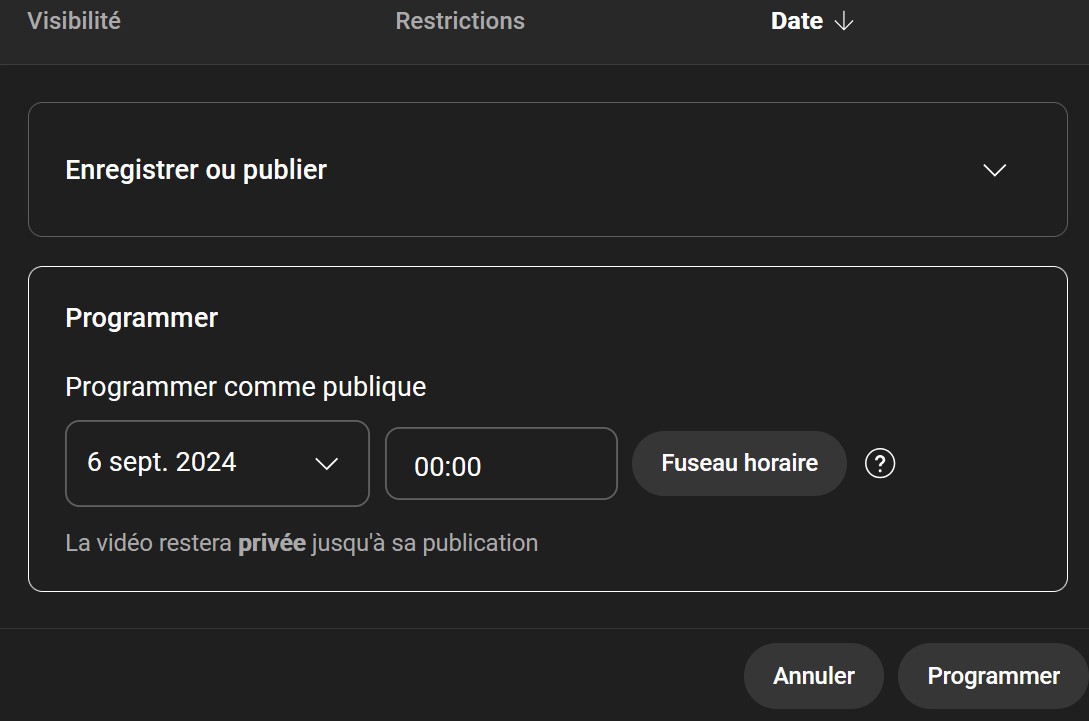Focus the 00:00 time input field
Viewport: 1089px width, 721px height.
pyautogui.click(x=501, y=465)
